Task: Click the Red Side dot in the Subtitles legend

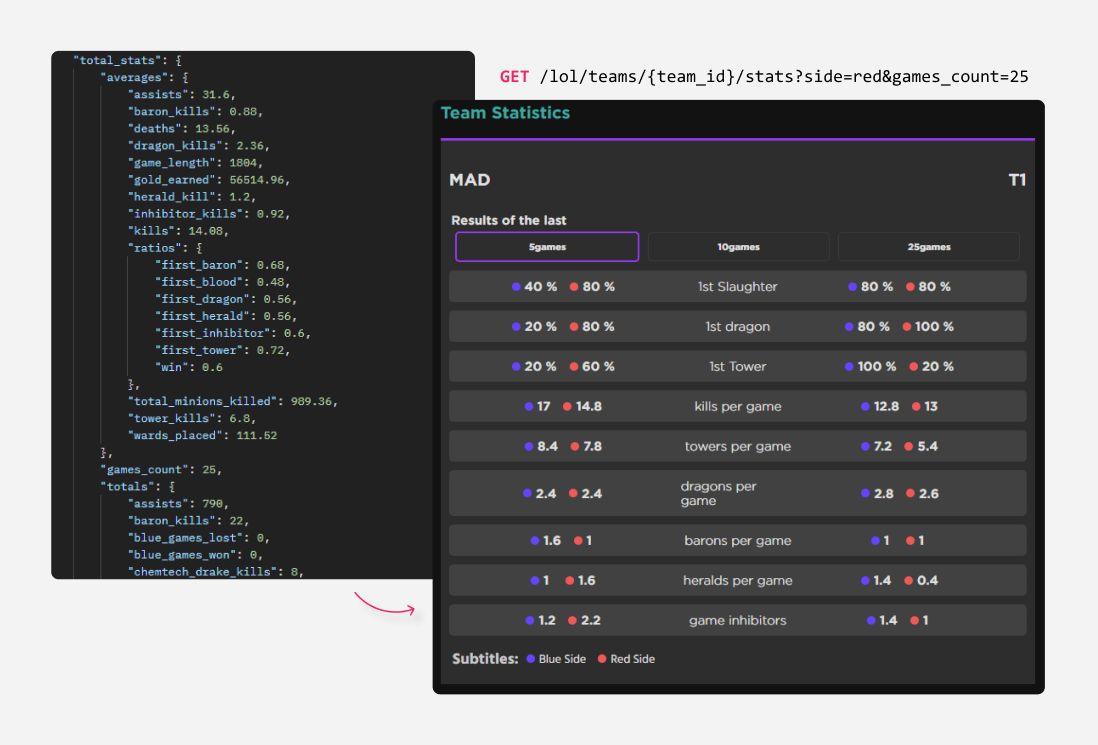Action: 602,658
